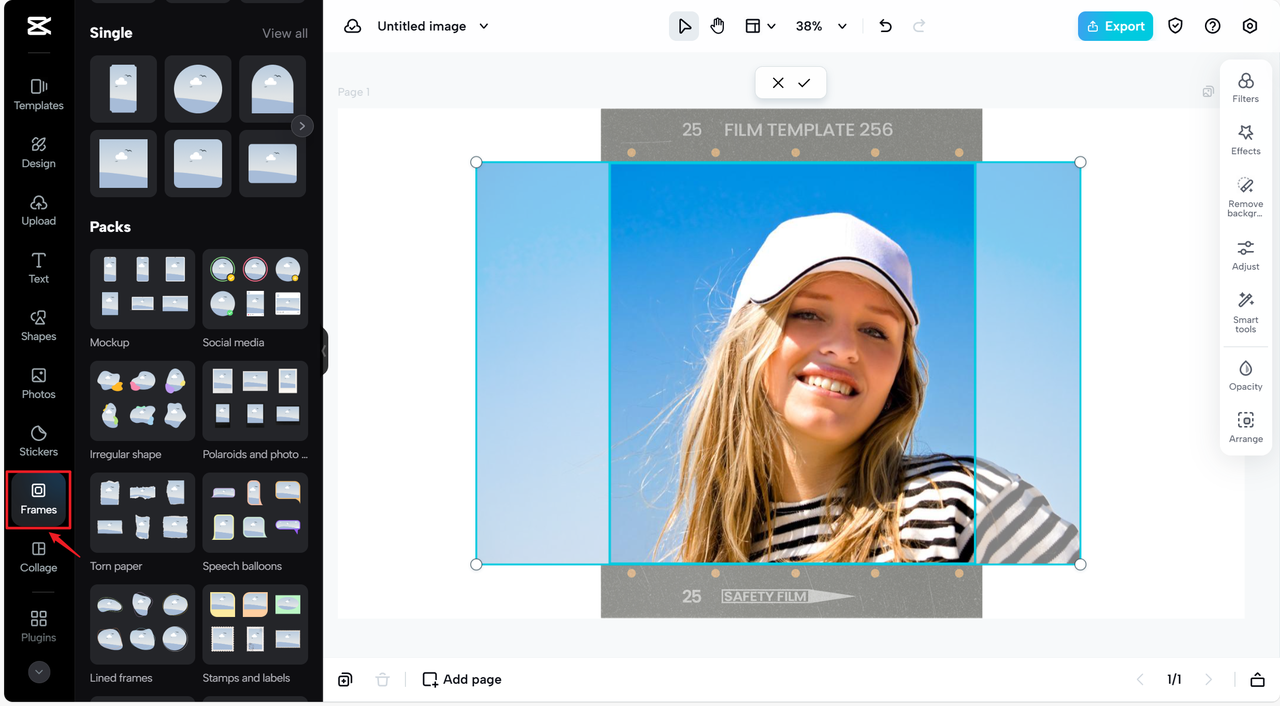Open the pages overview icon at bottom right

[x=1257, y=680]
